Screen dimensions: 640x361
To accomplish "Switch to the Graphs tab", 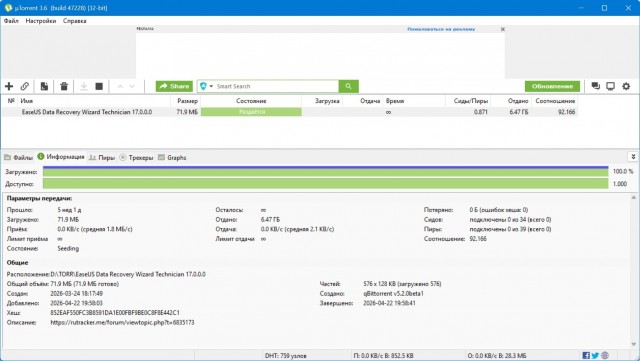I will pyautogui.click(x=172, y=158).
